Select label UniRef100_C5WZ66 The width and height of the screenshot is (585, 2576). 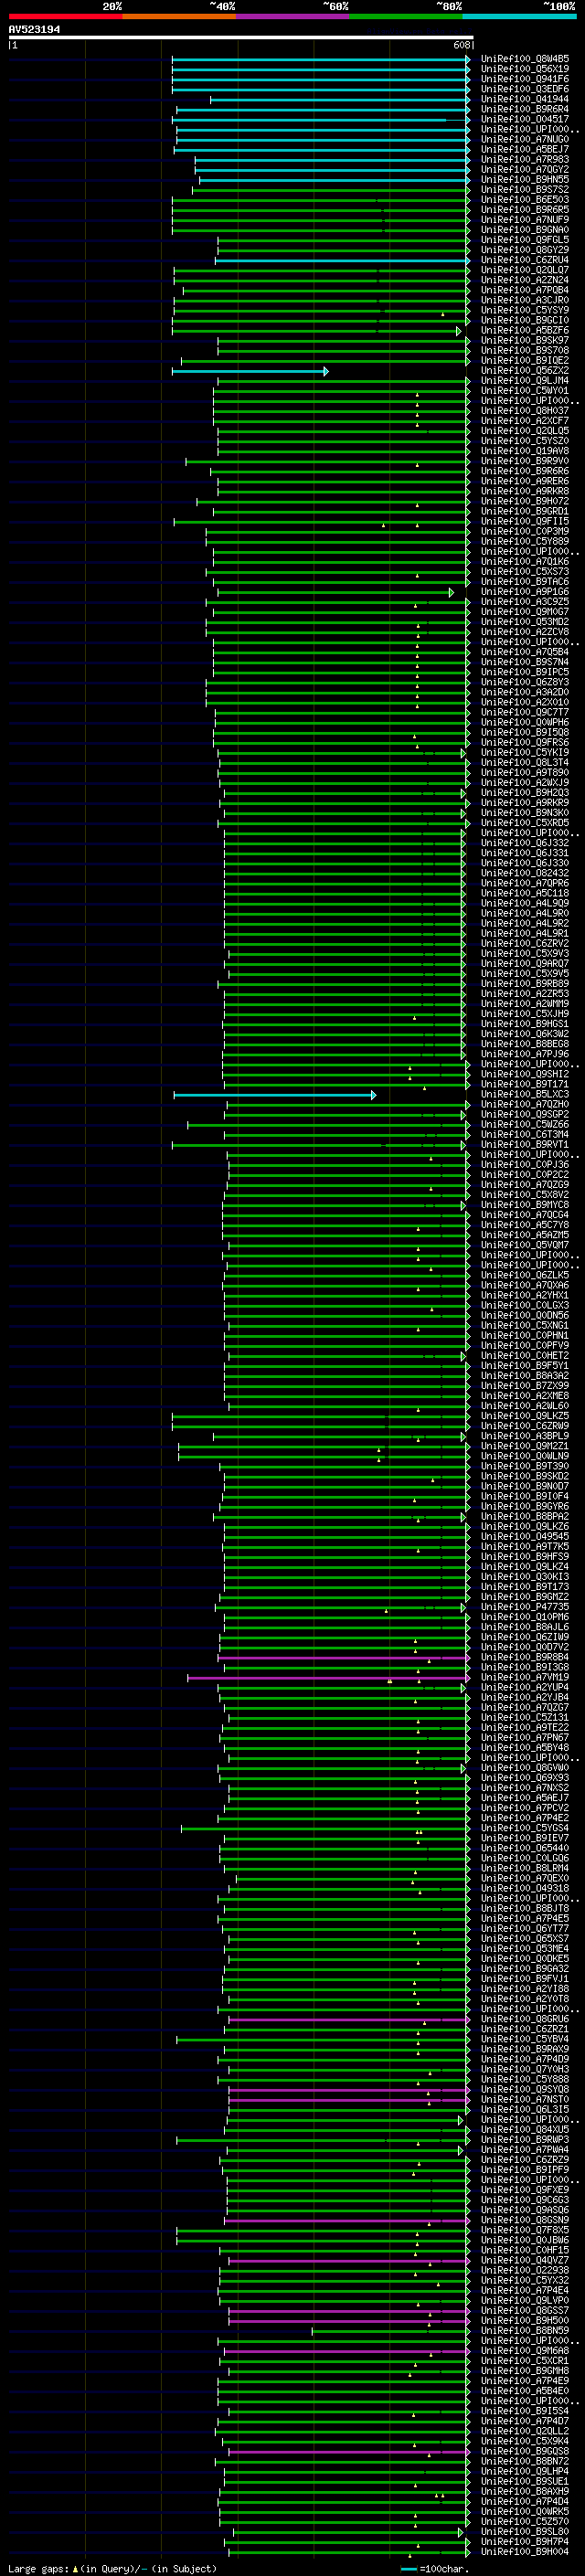click(525, 1124)
